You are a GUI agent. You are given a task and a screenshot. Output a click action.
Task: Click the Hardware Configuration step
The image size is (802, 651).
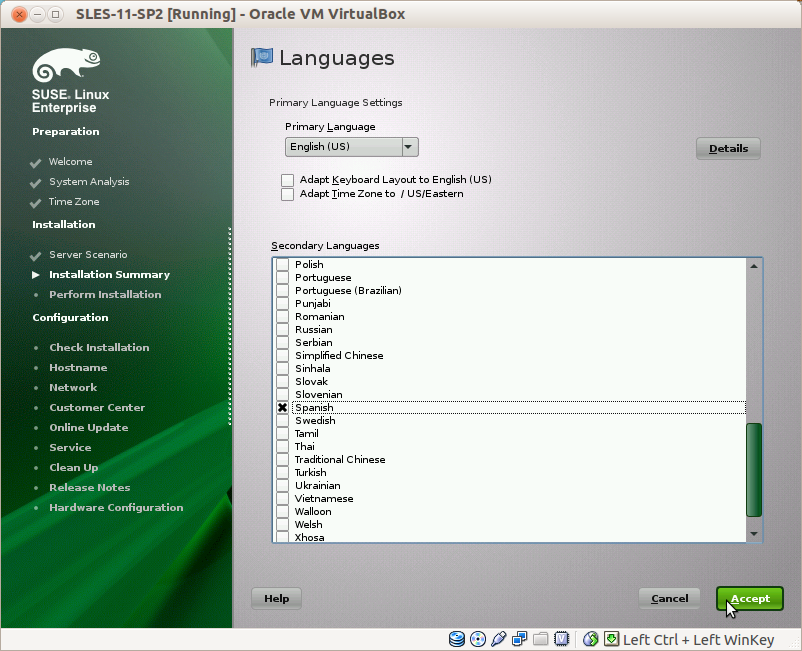(116, 507)
